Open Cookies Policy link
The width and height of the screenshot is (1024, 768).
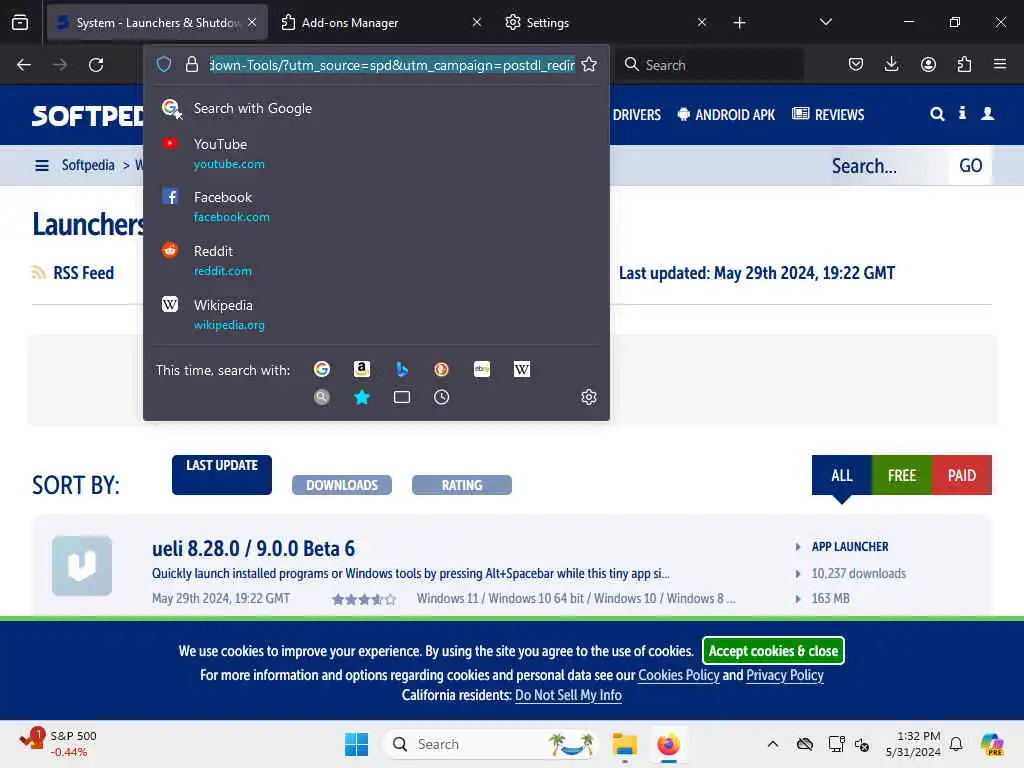pyautogui.click(x=679, y=675)
